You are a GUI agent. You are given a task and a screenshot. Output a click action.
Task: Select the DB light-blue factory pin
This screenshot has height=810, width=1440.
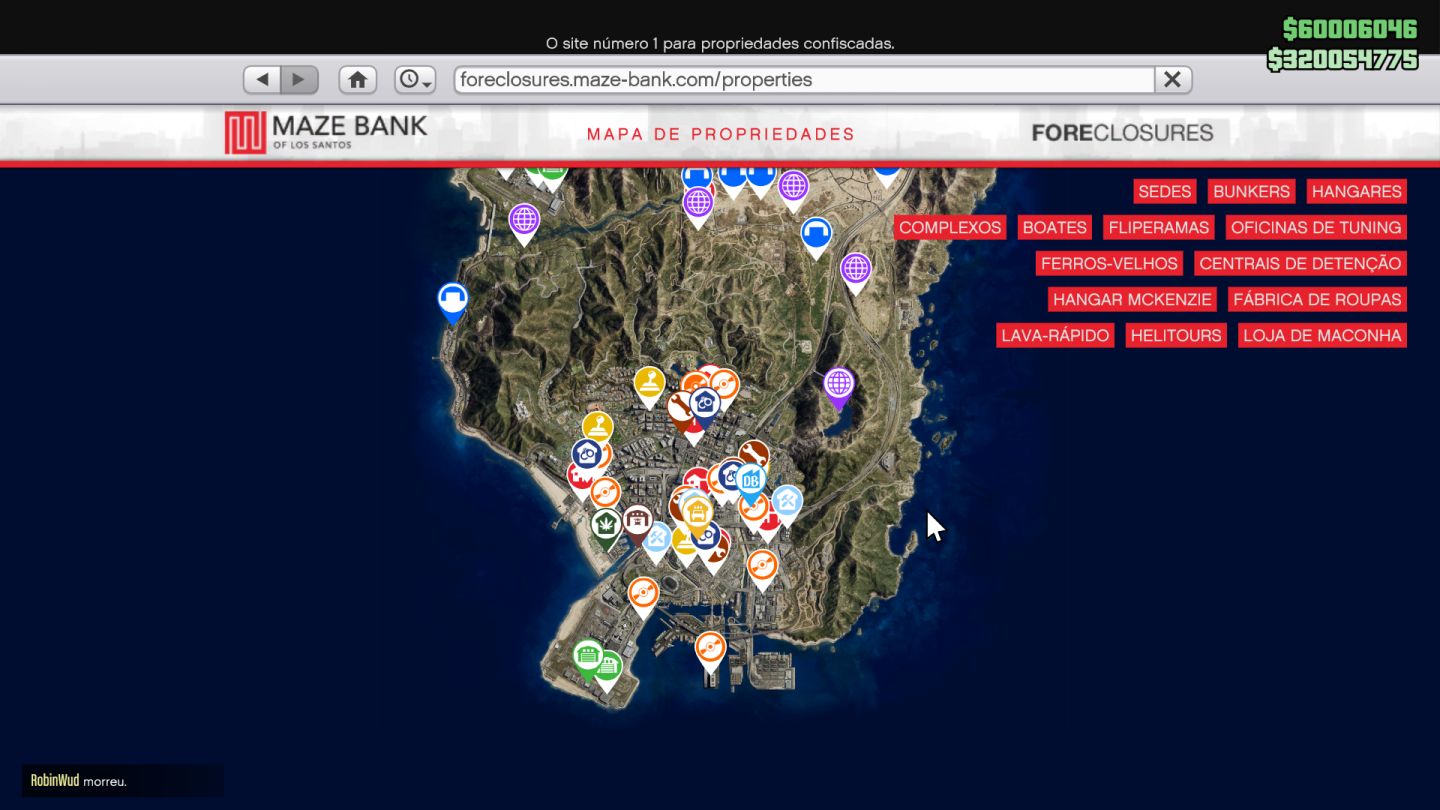pos(751,481)
